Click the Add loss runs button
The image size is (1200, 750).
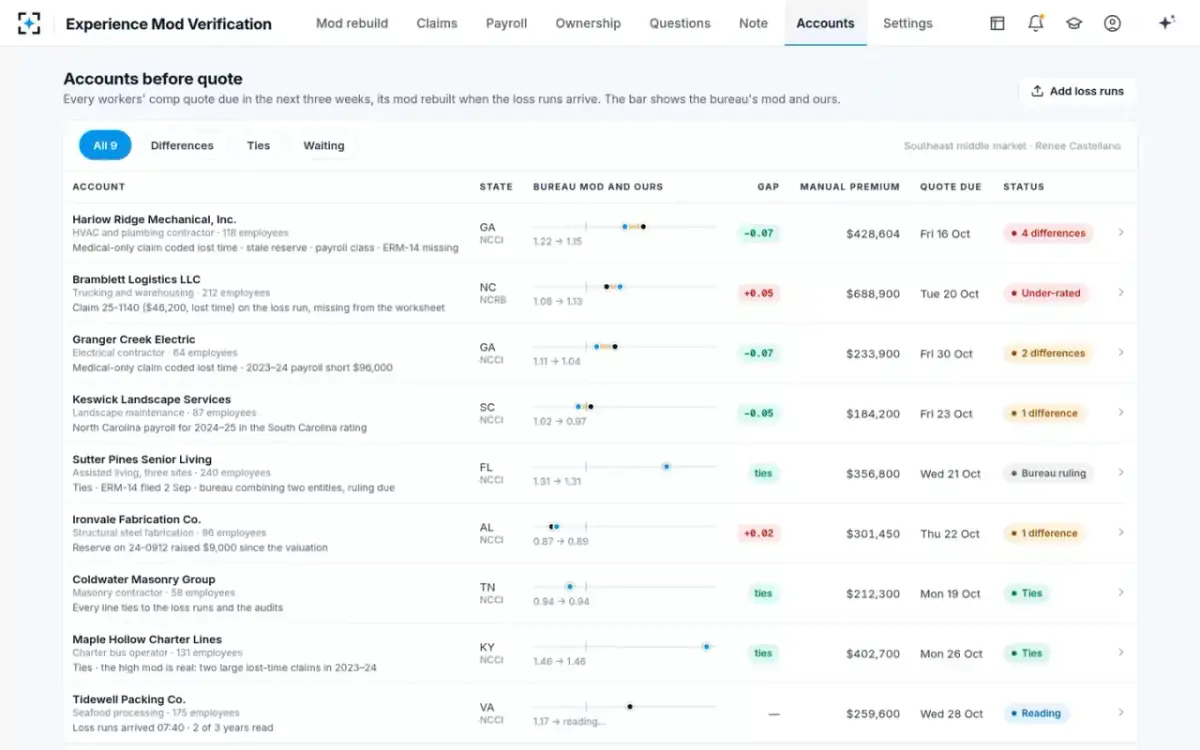pyautogui.click(x=1077, y=91)
